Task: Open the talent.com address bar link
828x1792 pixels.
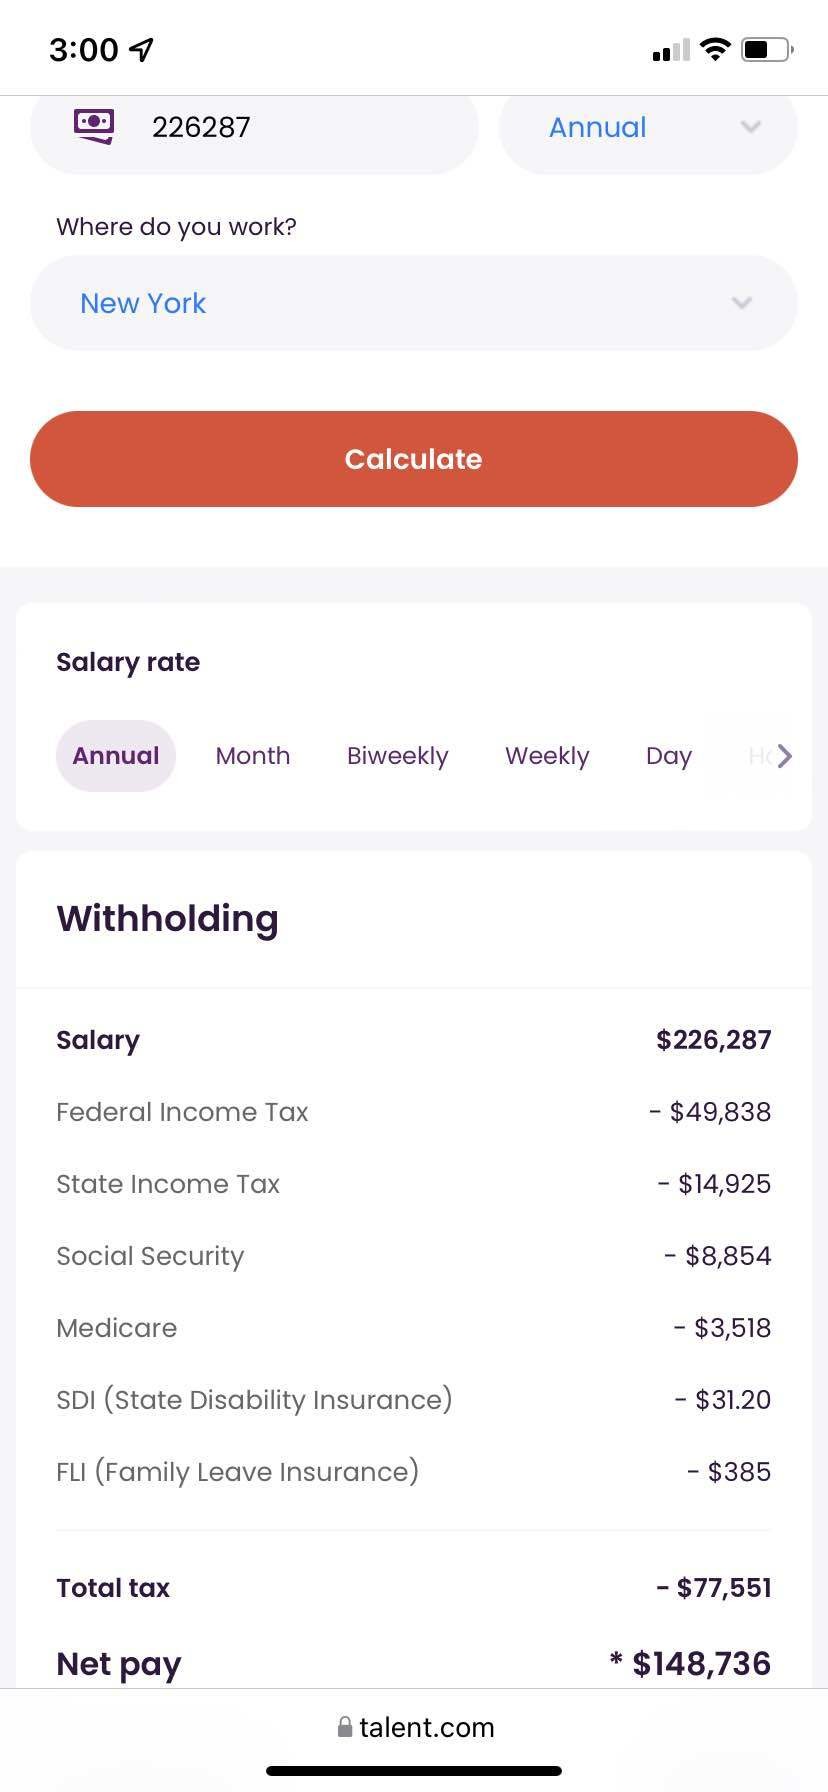Action: click(x=429, y=1727)
